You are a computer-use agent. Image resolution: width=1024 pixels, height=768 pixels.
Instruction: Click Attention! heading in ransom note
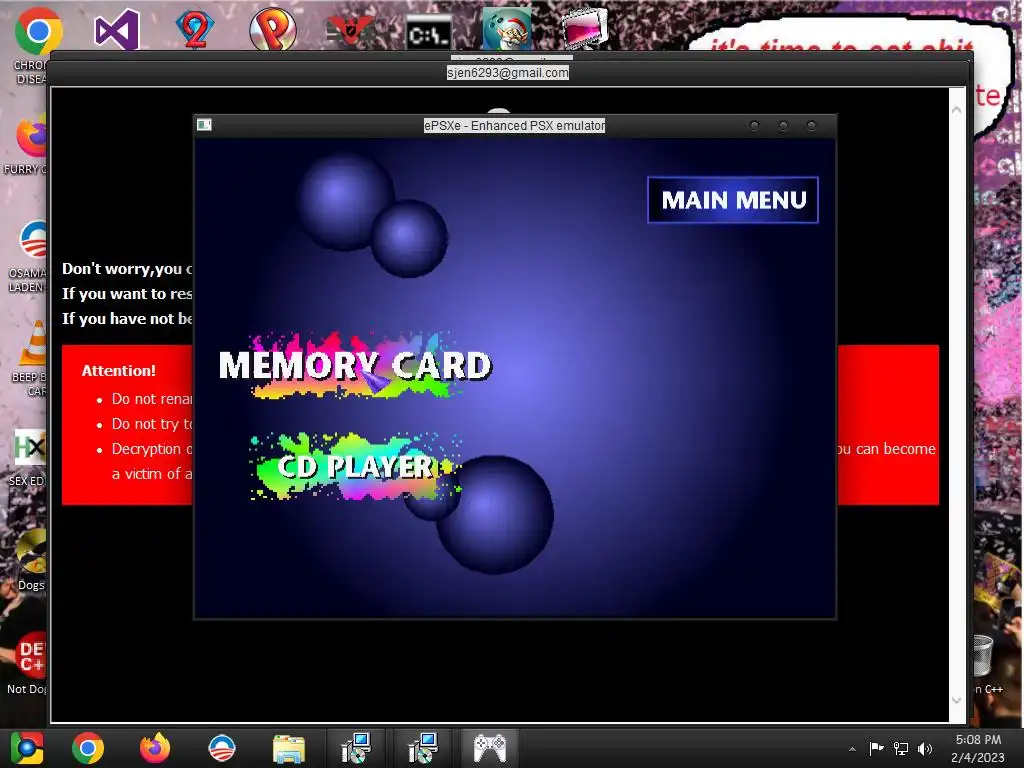119,370
